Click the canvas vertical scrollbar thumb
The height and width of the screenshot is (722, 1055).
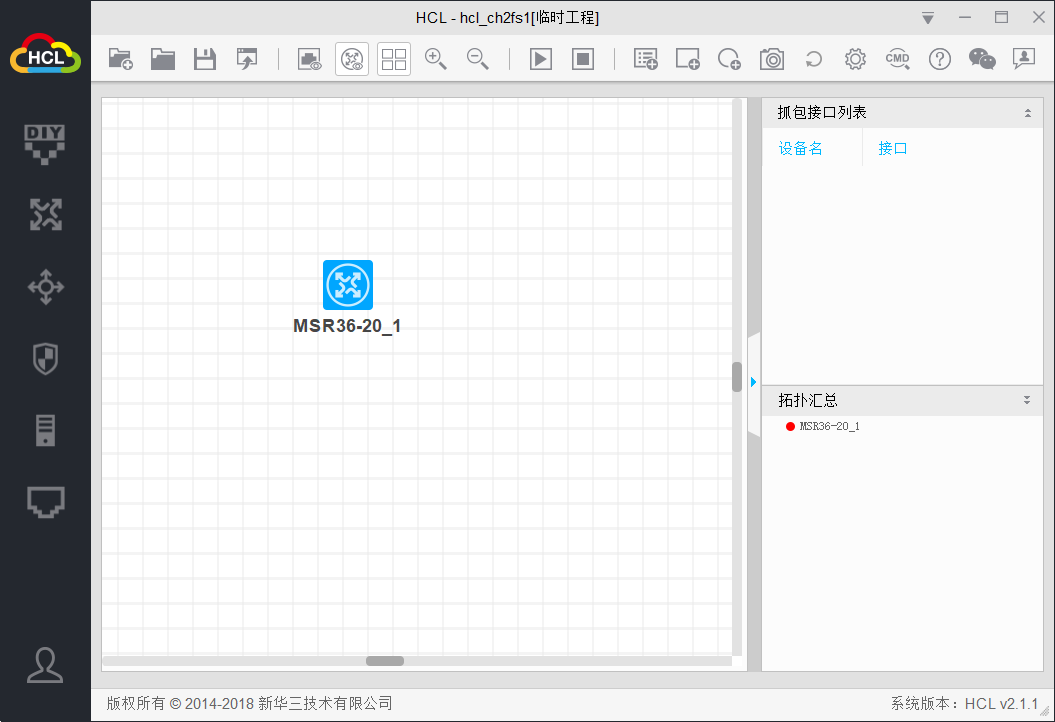(x=737, y=377)
